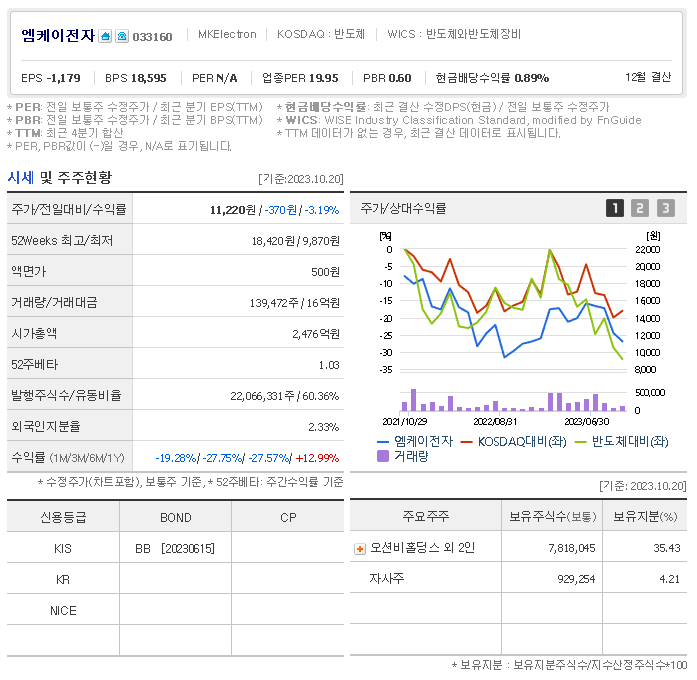This screenshot has width=697, height=680.
Task: Select the 업종PER 19.95 value
Action: click(x=300, y=78)
